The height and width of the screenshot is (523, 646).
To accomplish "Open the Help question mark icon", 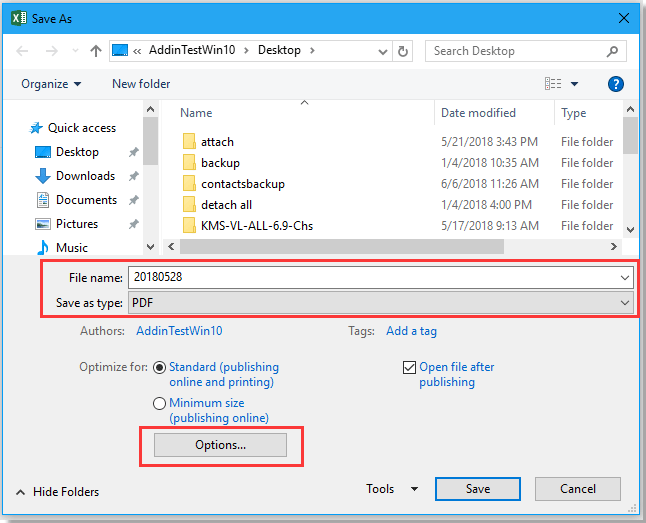I will point(616,84).
